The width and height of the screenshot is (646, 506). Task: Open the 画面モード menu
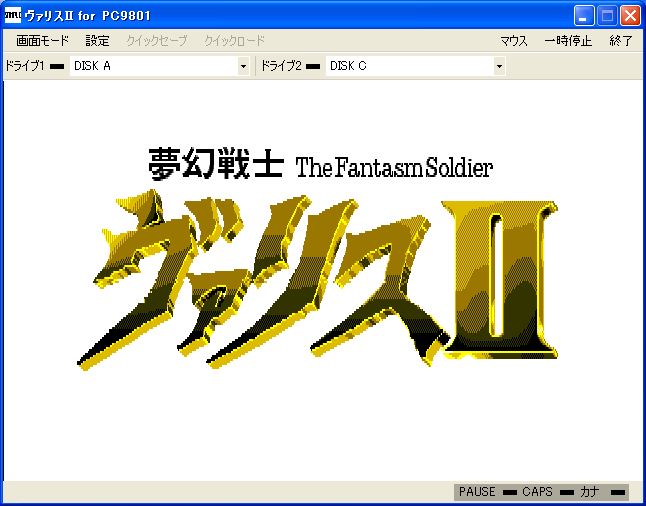[x=42, y=41]
